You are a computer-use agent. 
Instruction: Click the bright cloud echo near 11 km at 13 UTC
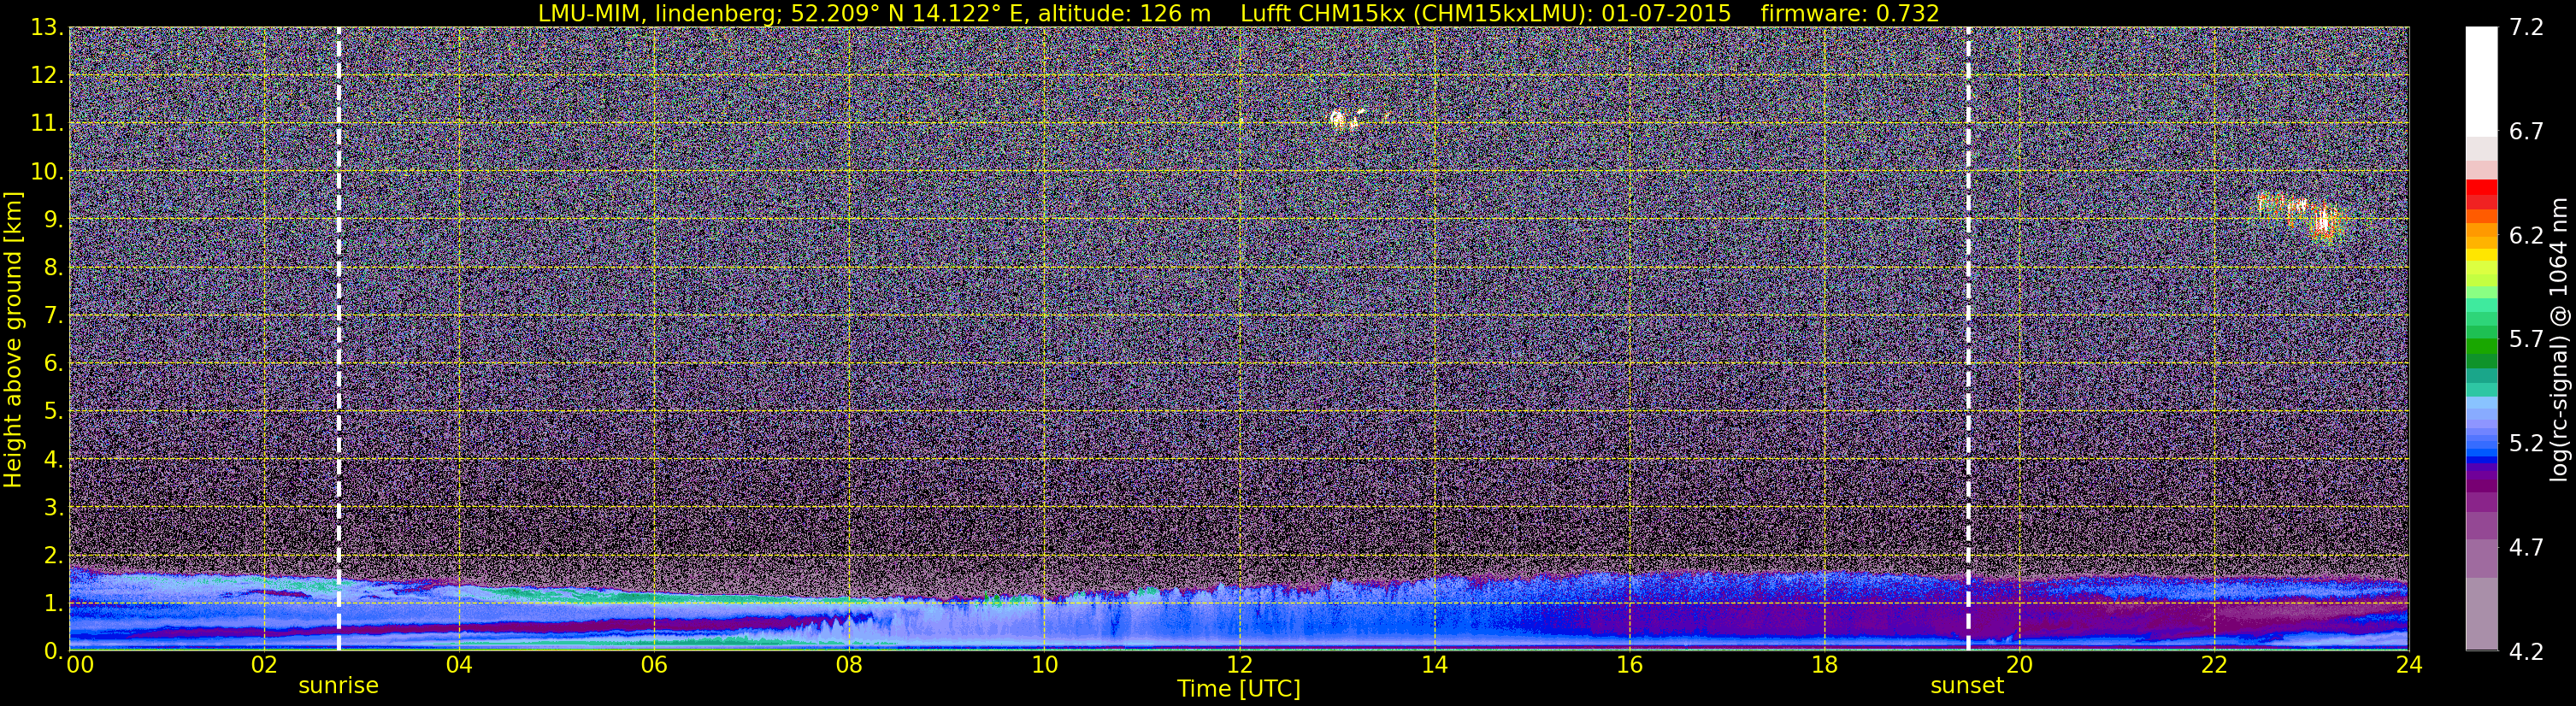pyautogui.click(x=1347, y=120)
